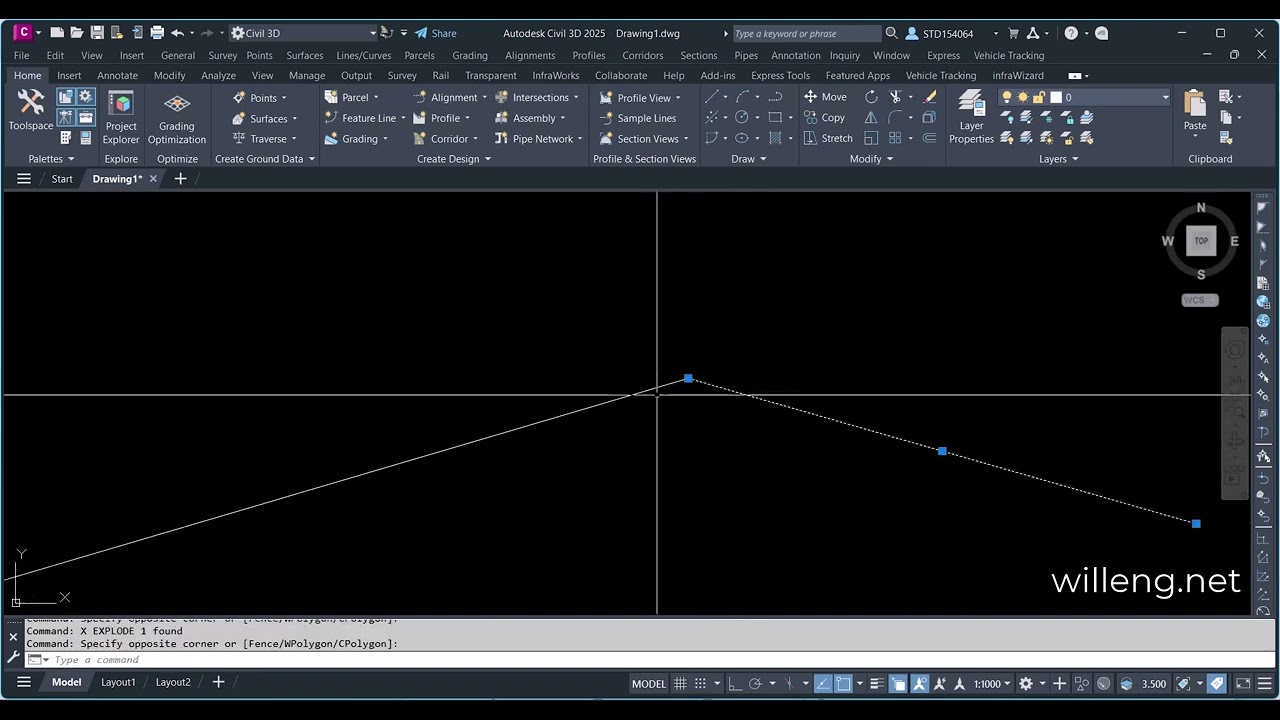This screenshot has height=720, width=1280.
Task: Click the Rotate modify icon
Action: (871, 97)
